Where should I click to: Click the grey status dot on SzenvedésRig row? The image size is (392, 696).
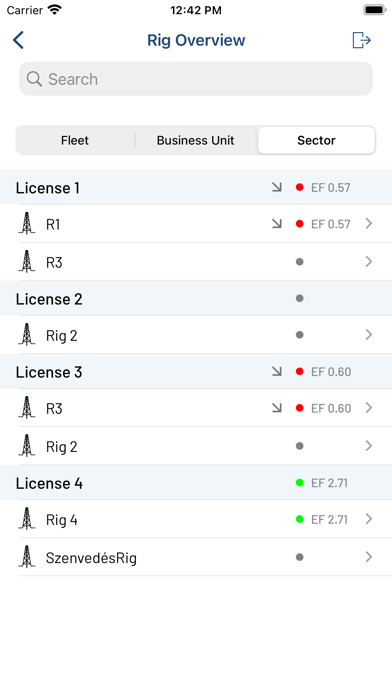pos(300,557)
